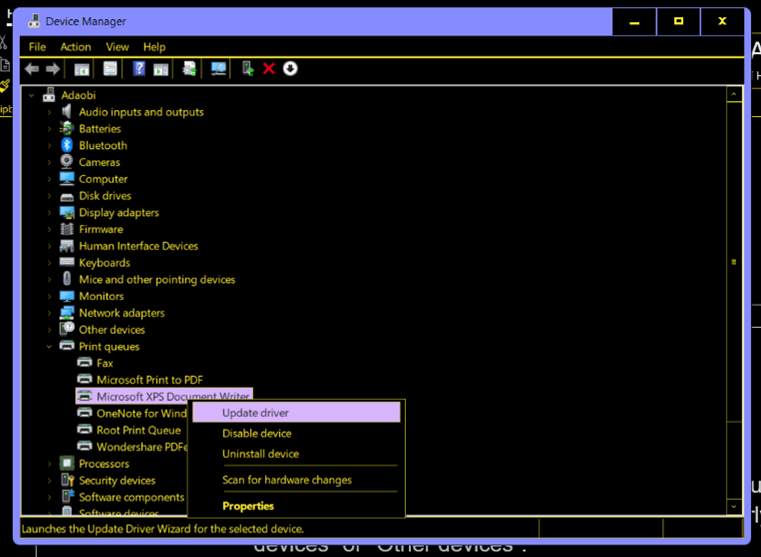Screen dimensions: 761x557
Task: Select the Microsoft XPS Document Writer entry
Action: [x=164, y=396]
